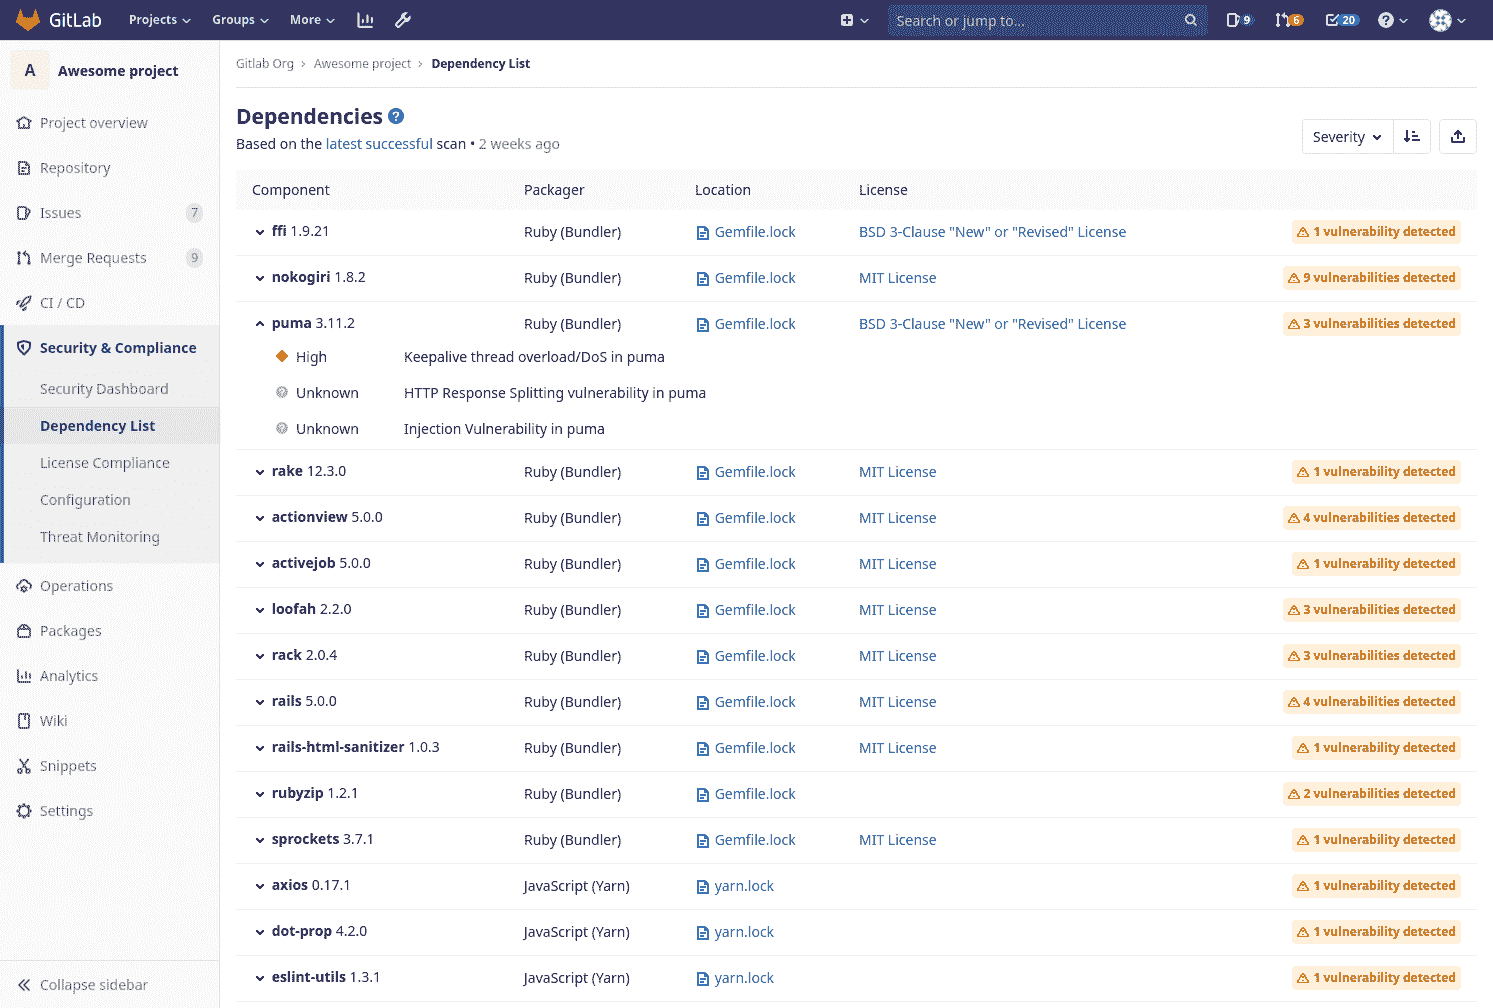Image resolution: width=1493 pixels, height=1008 pixels.
Task: Click the sort direction icon beside Severity
Action: pos(1411,136)
